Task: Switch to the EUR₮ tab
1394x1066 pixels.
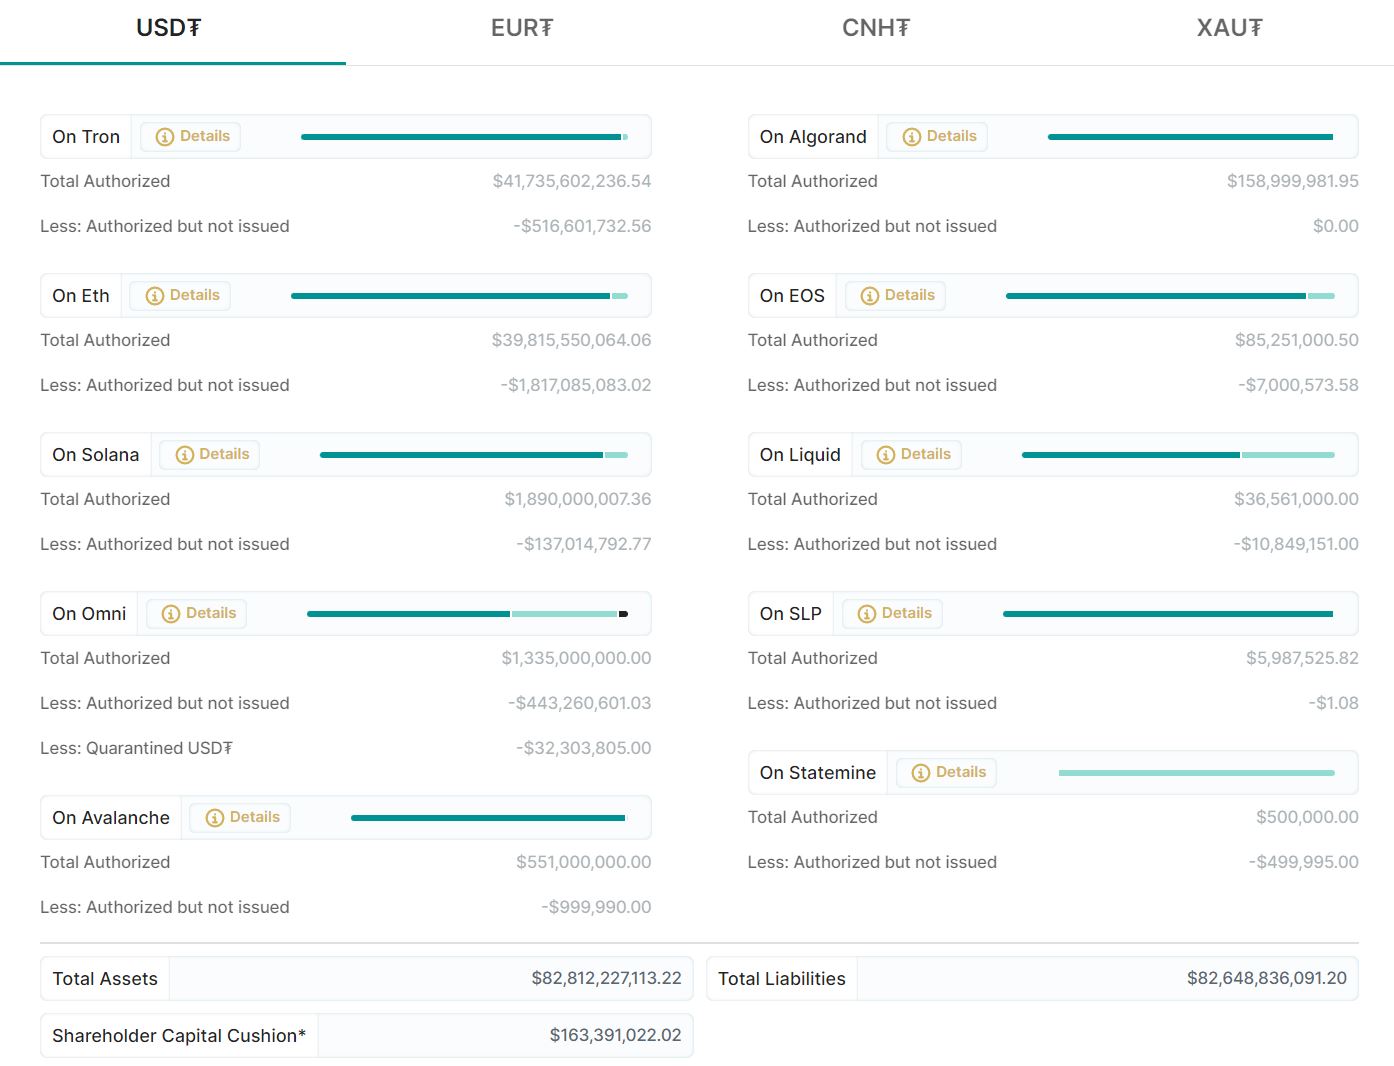Action: [x=522, y=28]
